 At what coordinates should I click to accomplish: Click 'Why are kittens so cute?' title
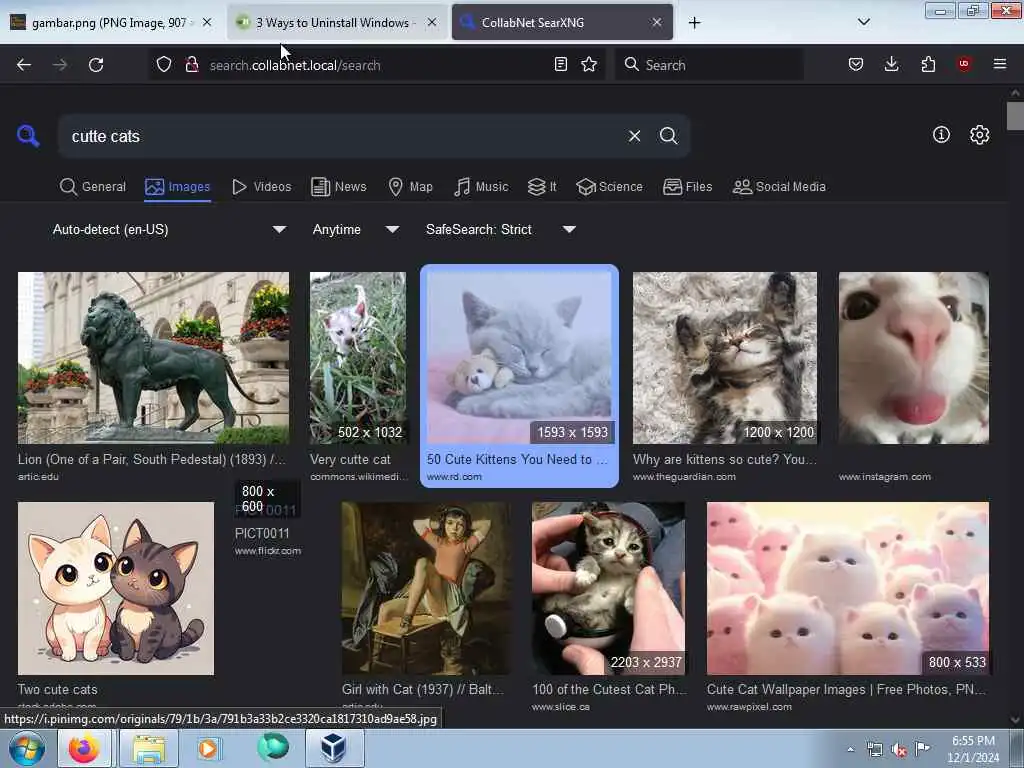(724, 459)
